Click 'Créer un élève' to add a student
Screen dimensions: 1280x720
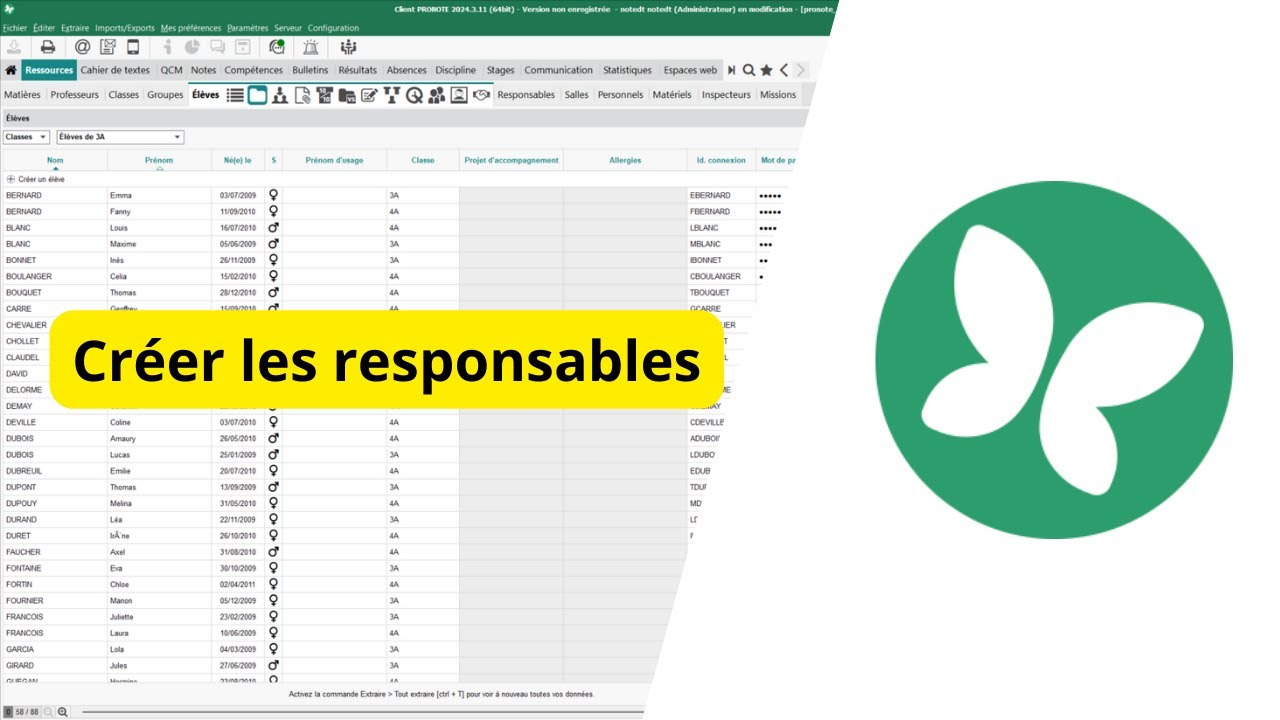pyautogui.click(x=36, y=179)
